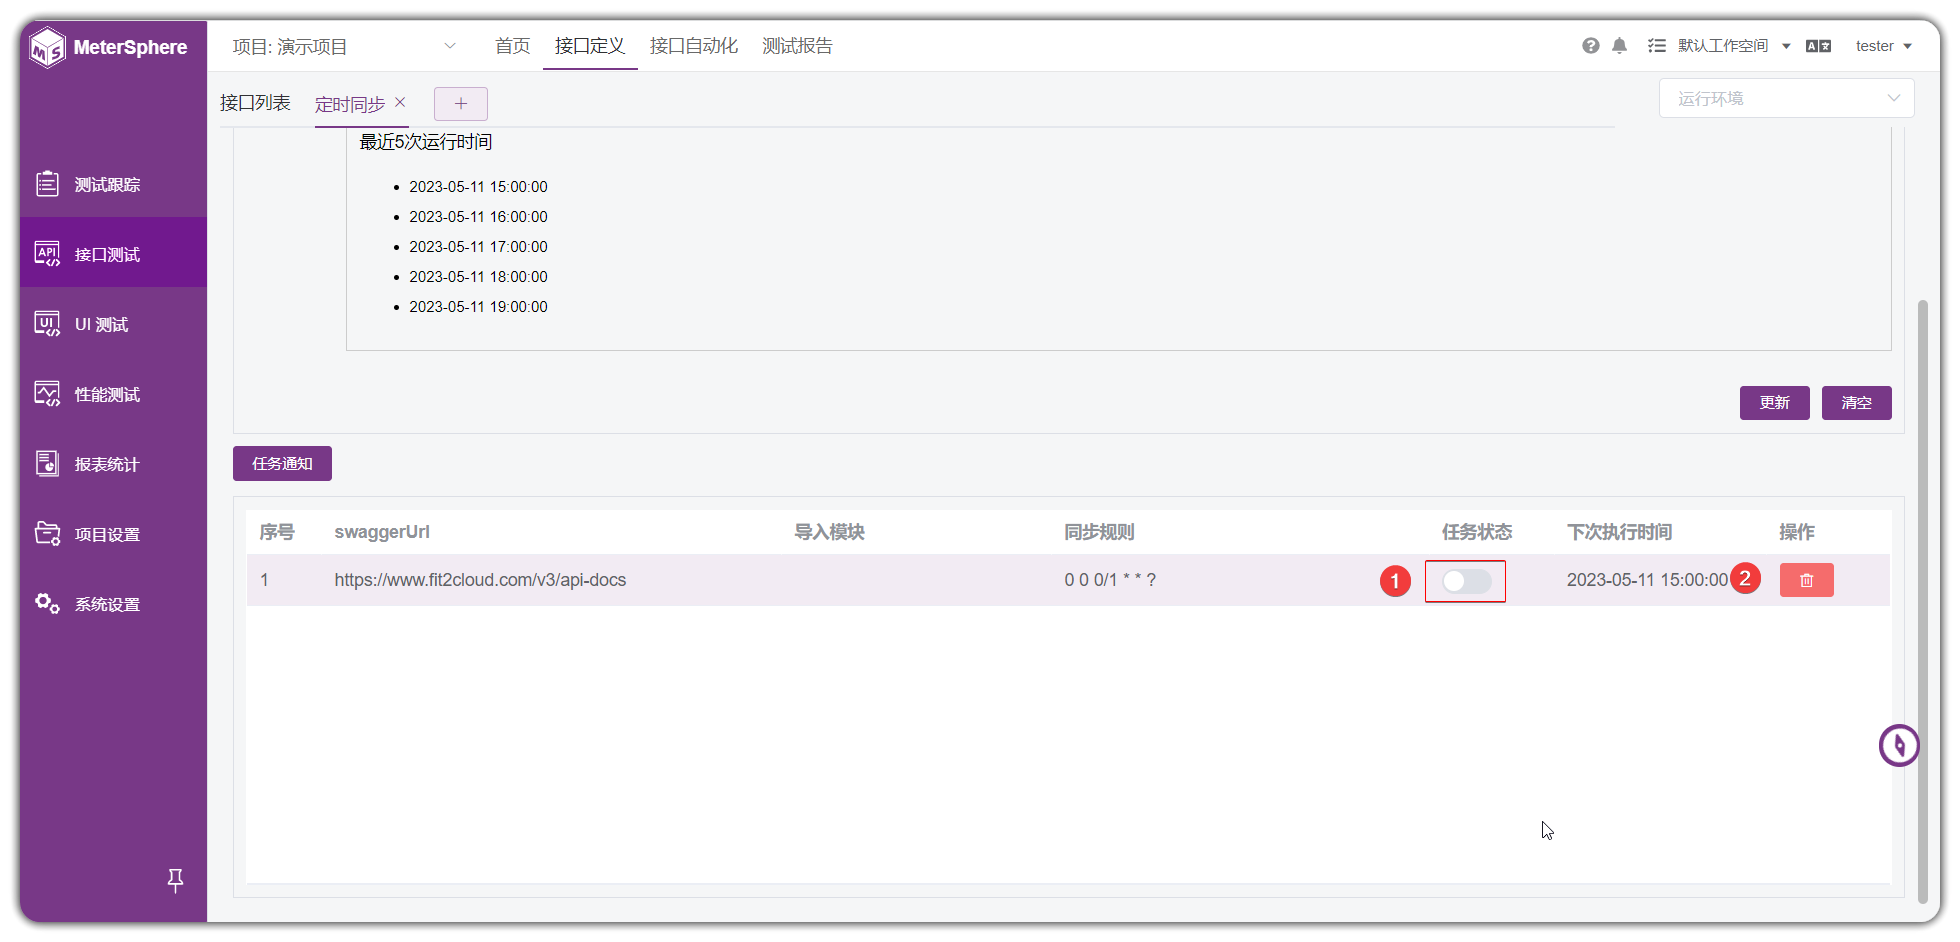Click the page vertical scrollbar
The height and width of the screenshot is (942, 1960).
[x=1922, y=600]
